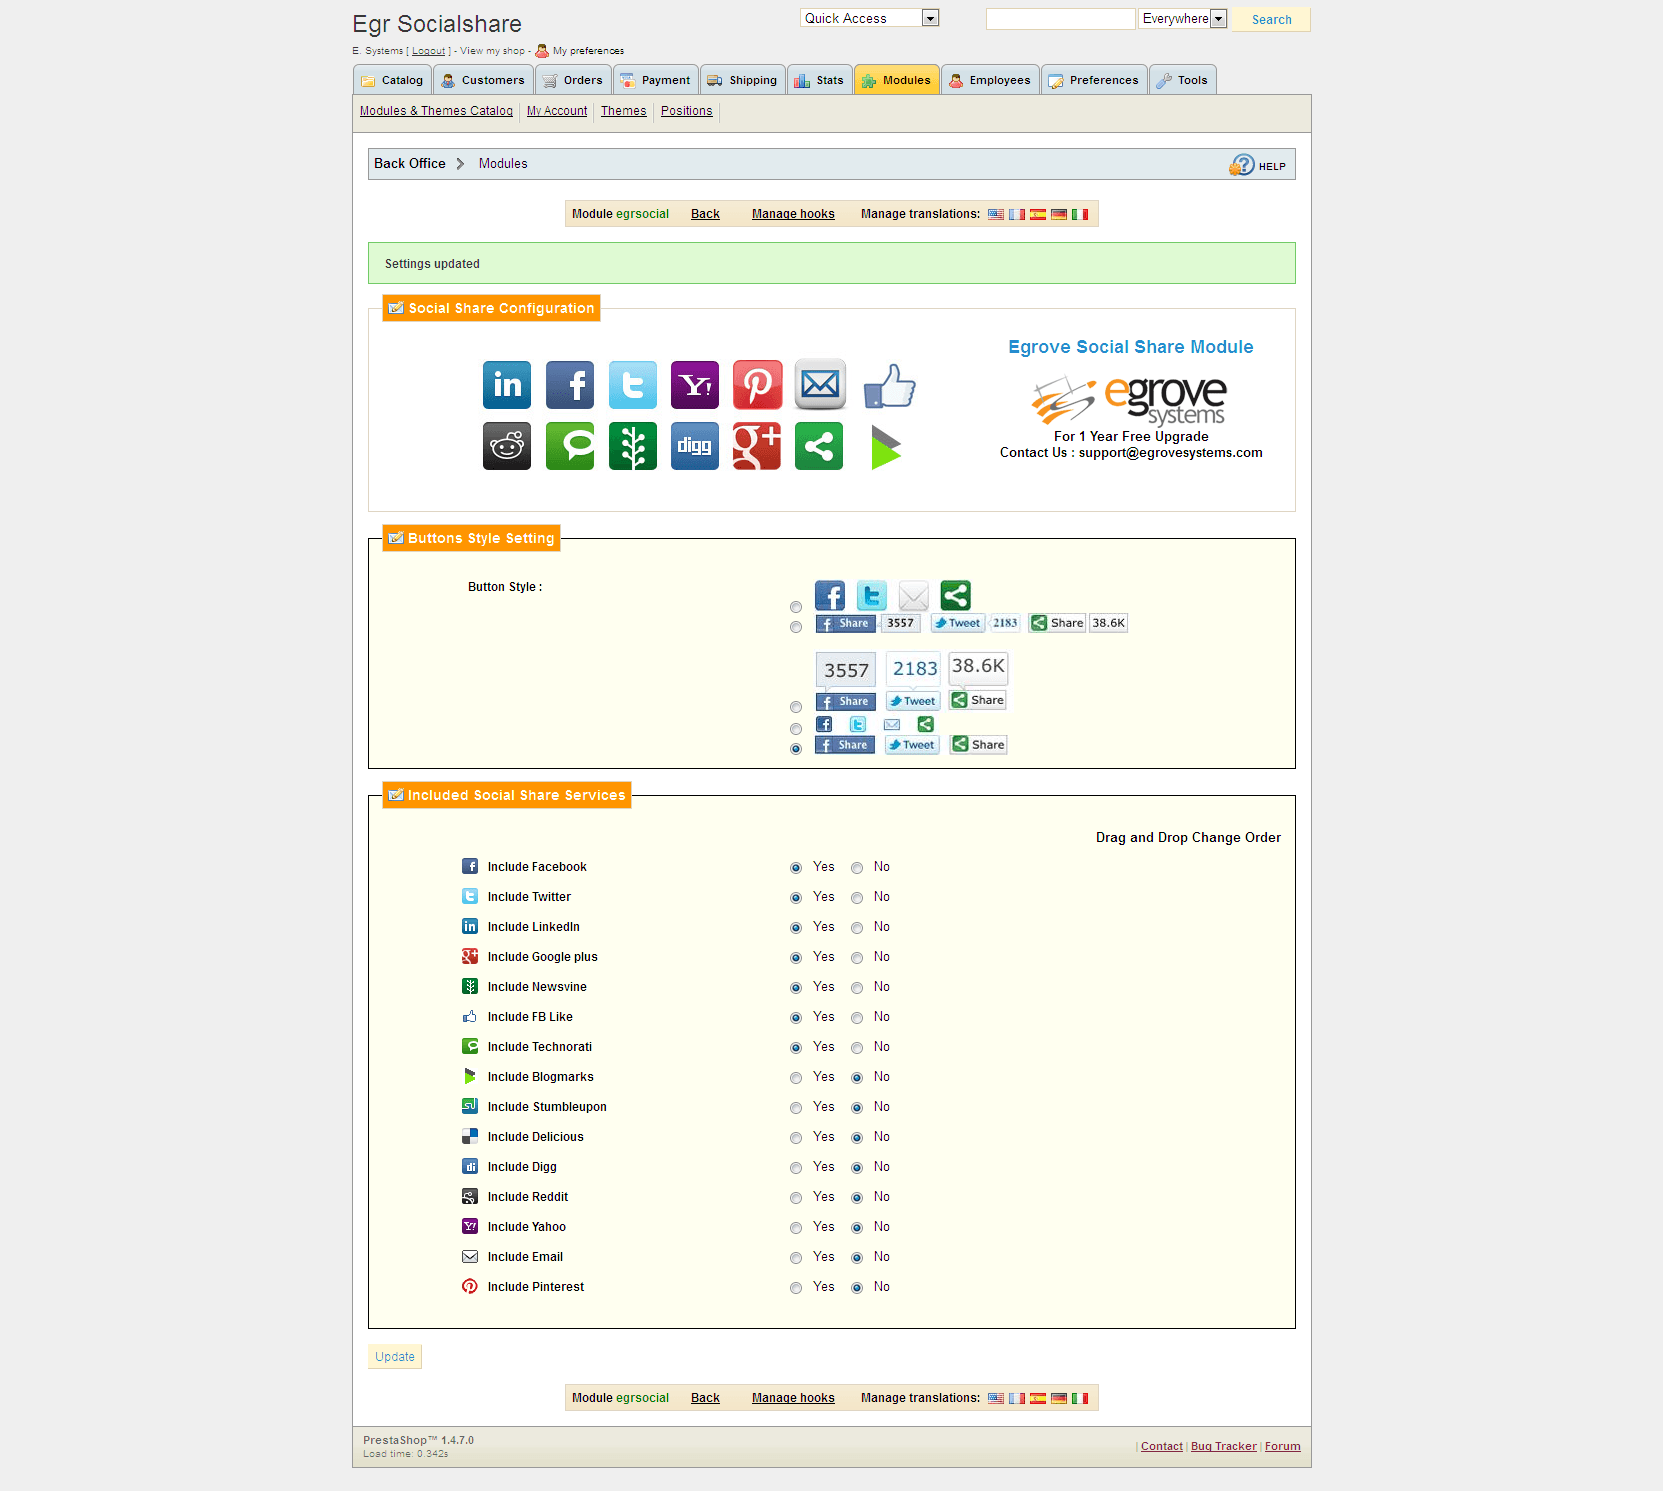This screenshot has height=1491, width=1663.
Task: Click the egrove systems logo
Action: coord(1129,400)
